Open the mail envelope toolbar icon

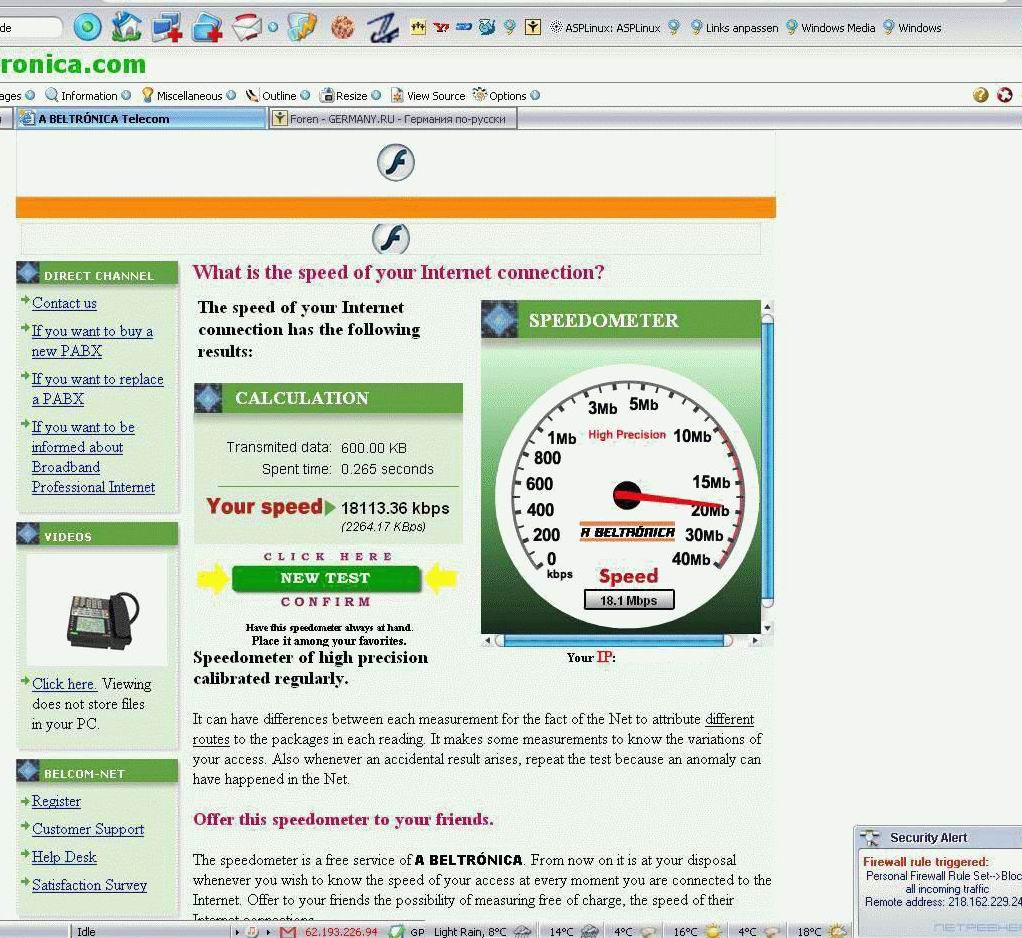click(x=248, y=27)
